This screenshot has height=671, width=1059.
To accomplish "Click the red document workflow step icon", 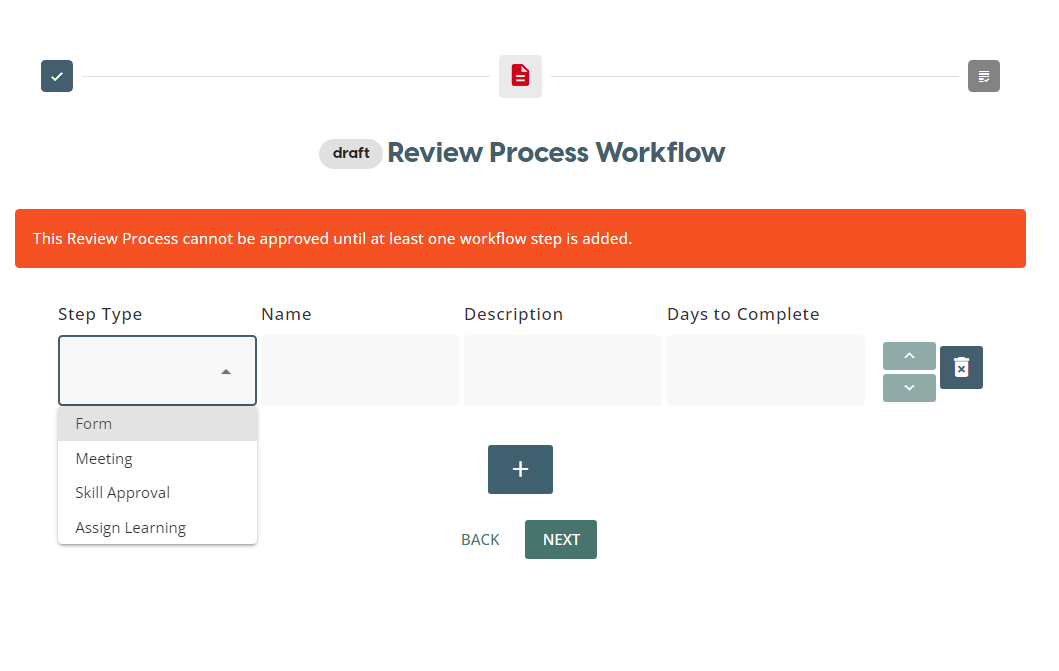I will click(x=520, y=76).
